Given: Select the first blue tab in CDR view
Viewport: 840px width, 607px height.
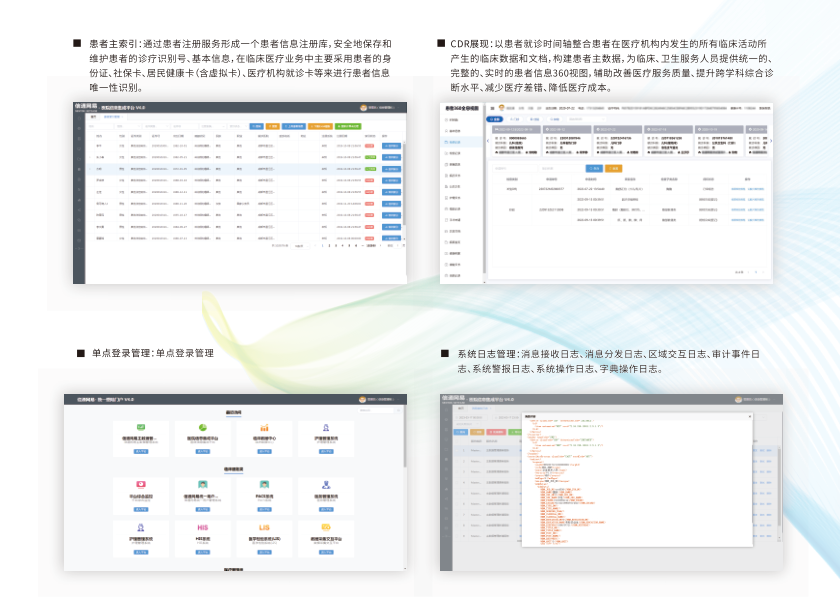Looking at the screenshot, I should 496,118.
